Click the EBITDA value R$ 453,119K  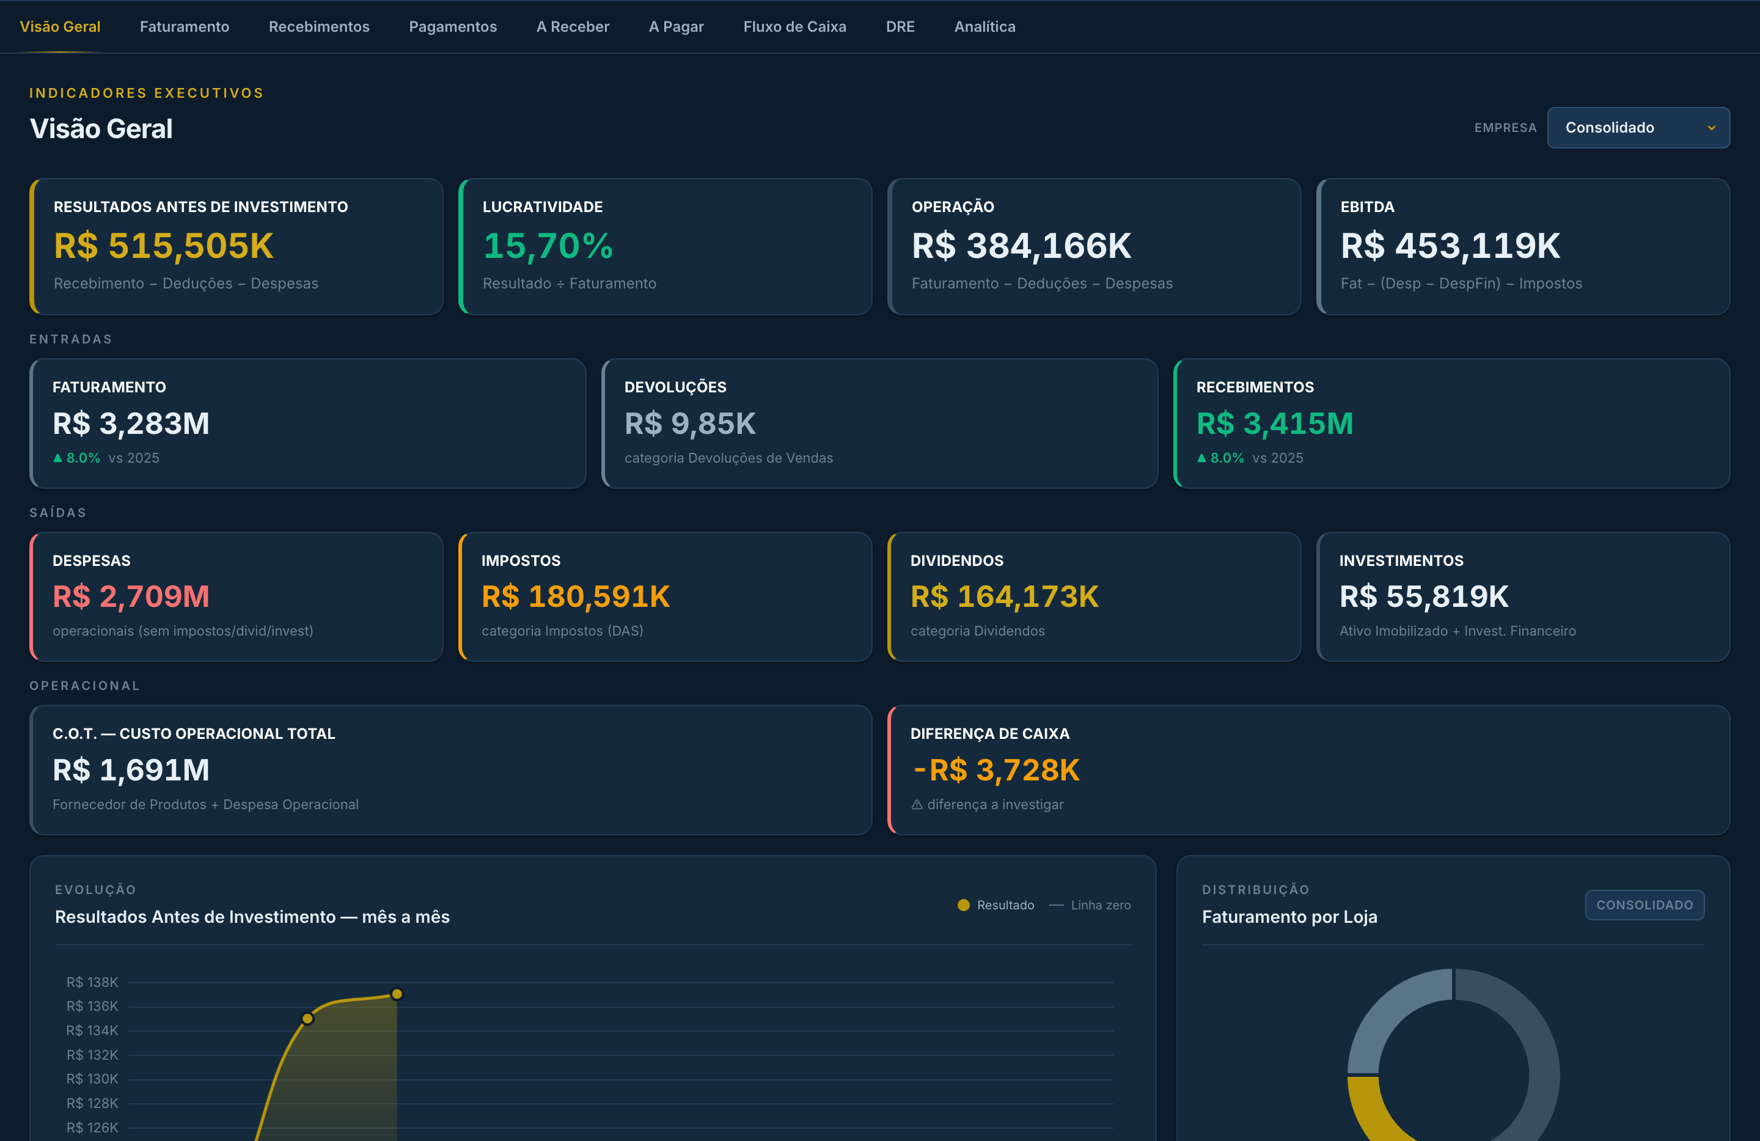click(x=1450, y=246)
